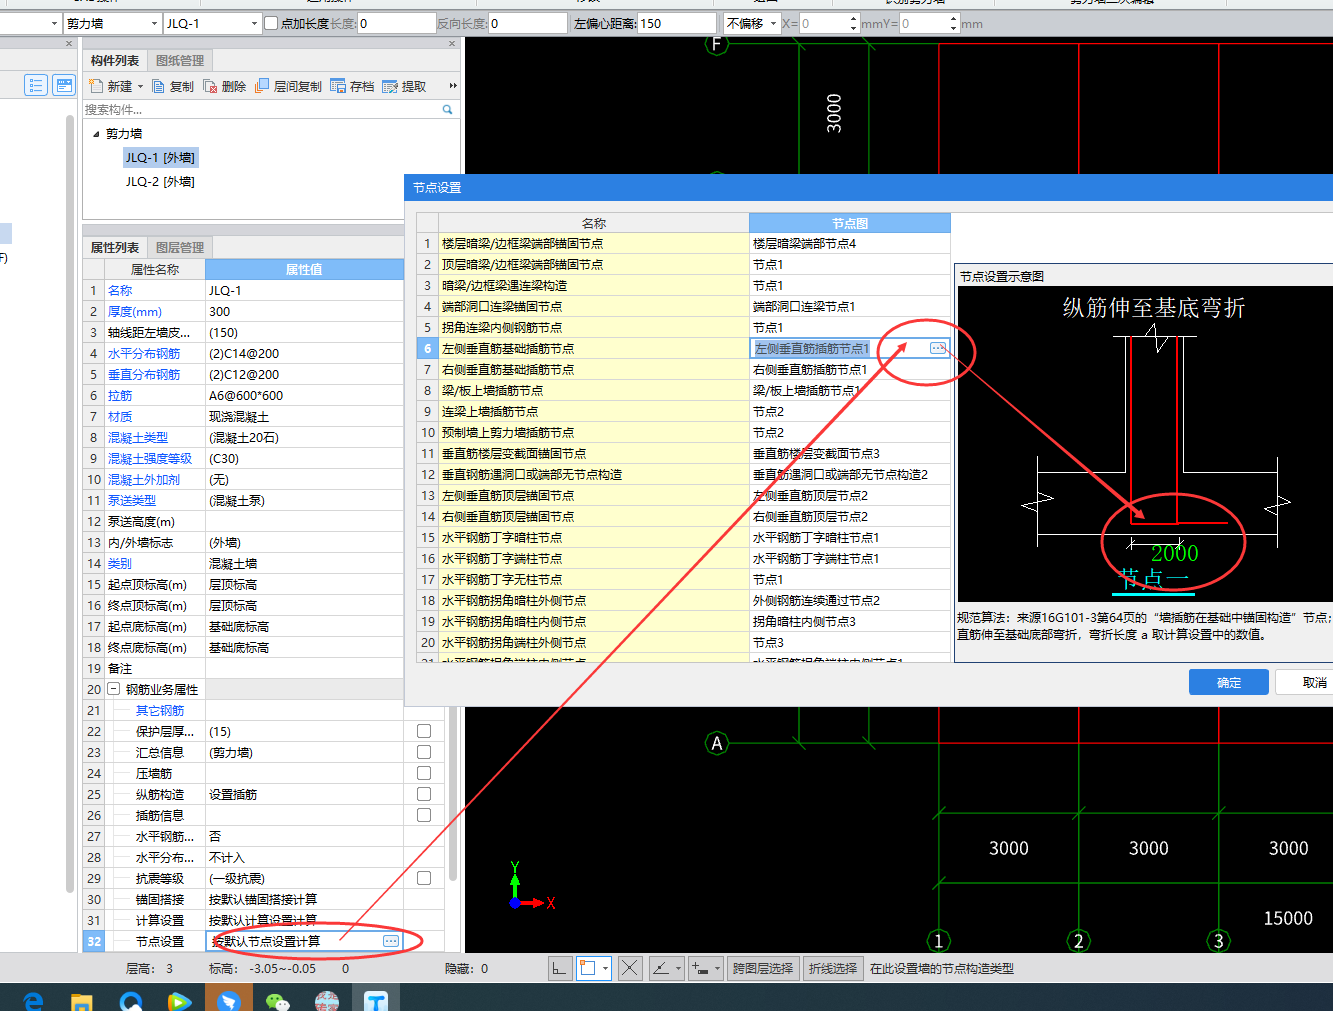Viewport: 1333px width, 1011px height.
Task: Click the search magnifier in 搜索构件 box
Action: (447, 110)
